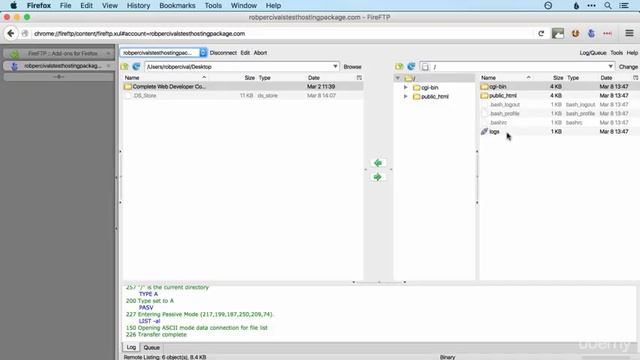Go up a directory in local pane

coord(124,67)
